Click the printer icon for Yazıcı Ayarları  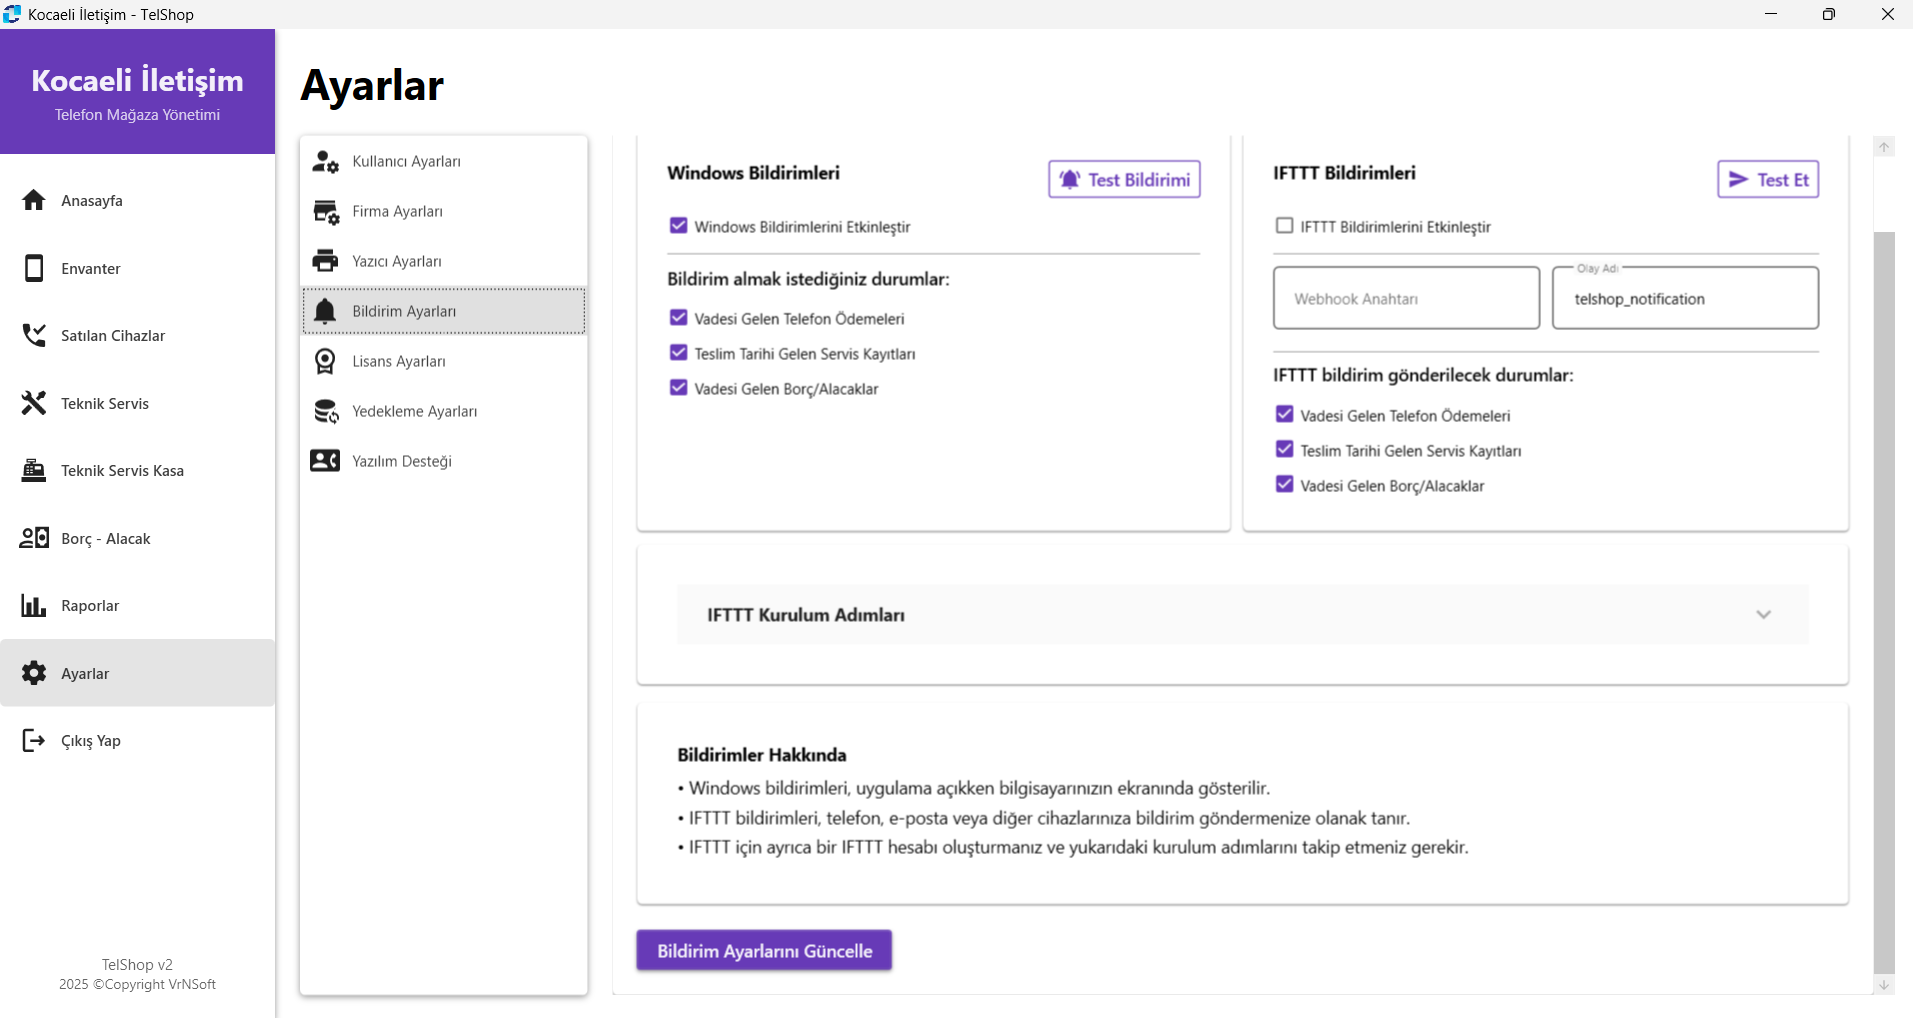tap(325, 261)
